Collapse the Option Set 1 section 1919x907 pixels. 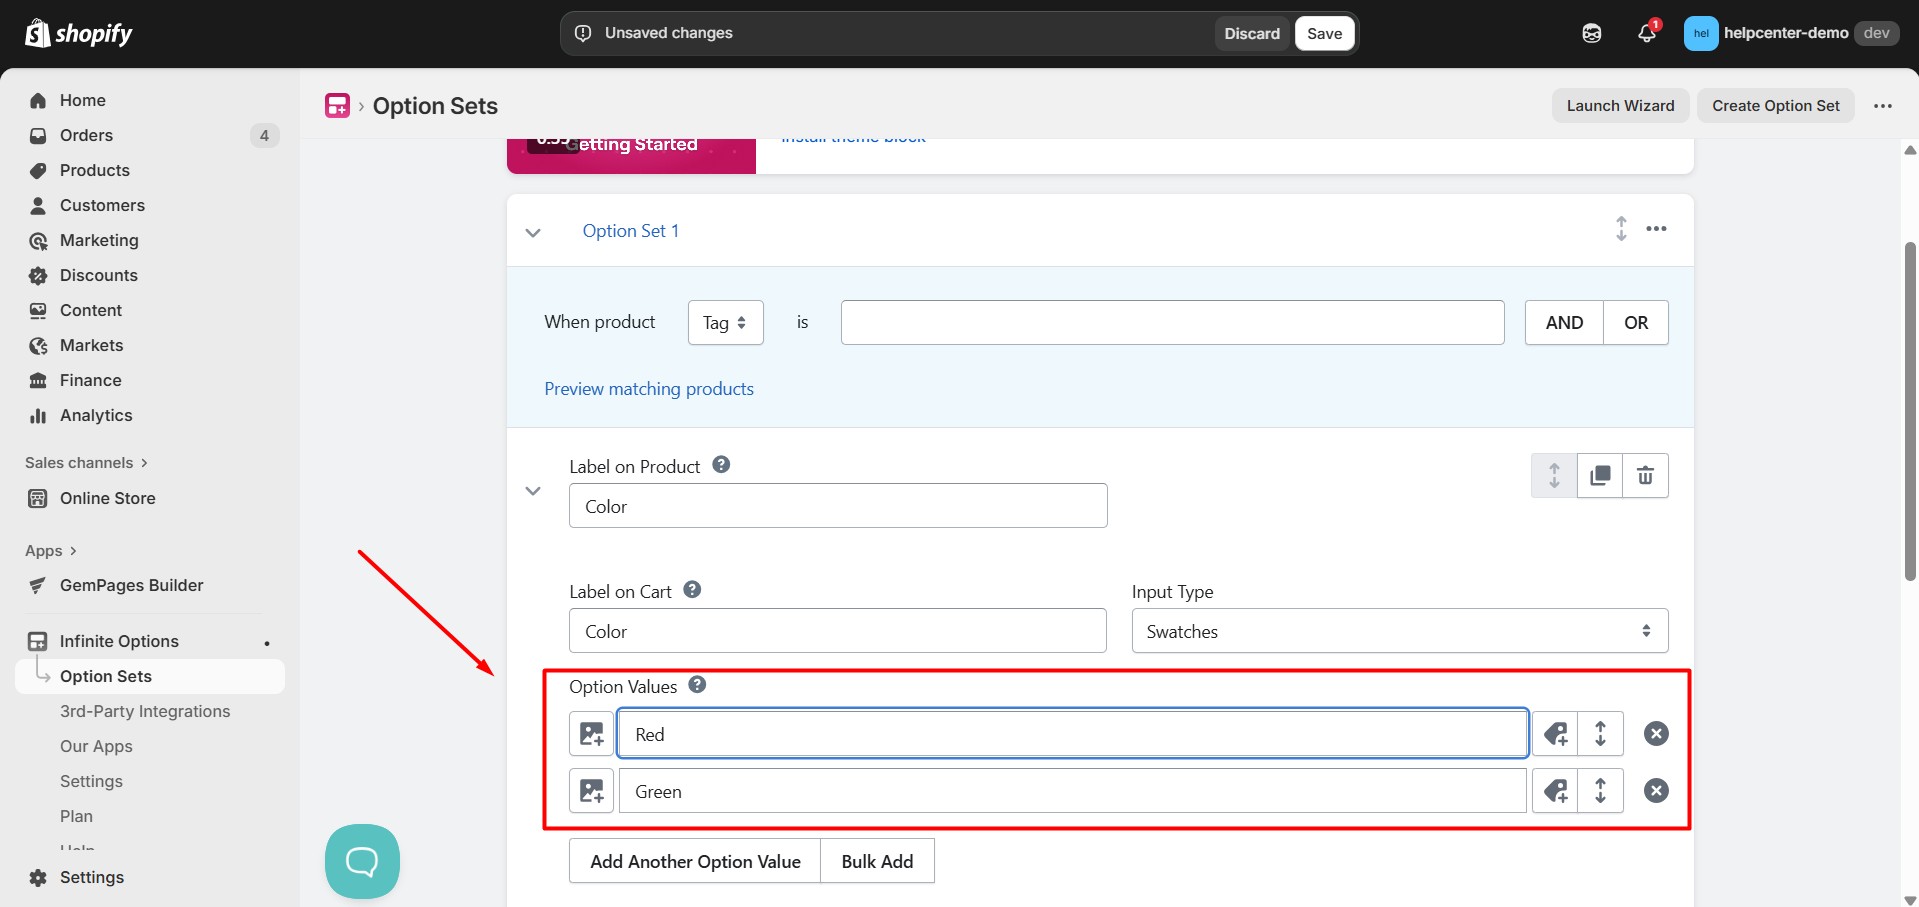coord(532,232)
